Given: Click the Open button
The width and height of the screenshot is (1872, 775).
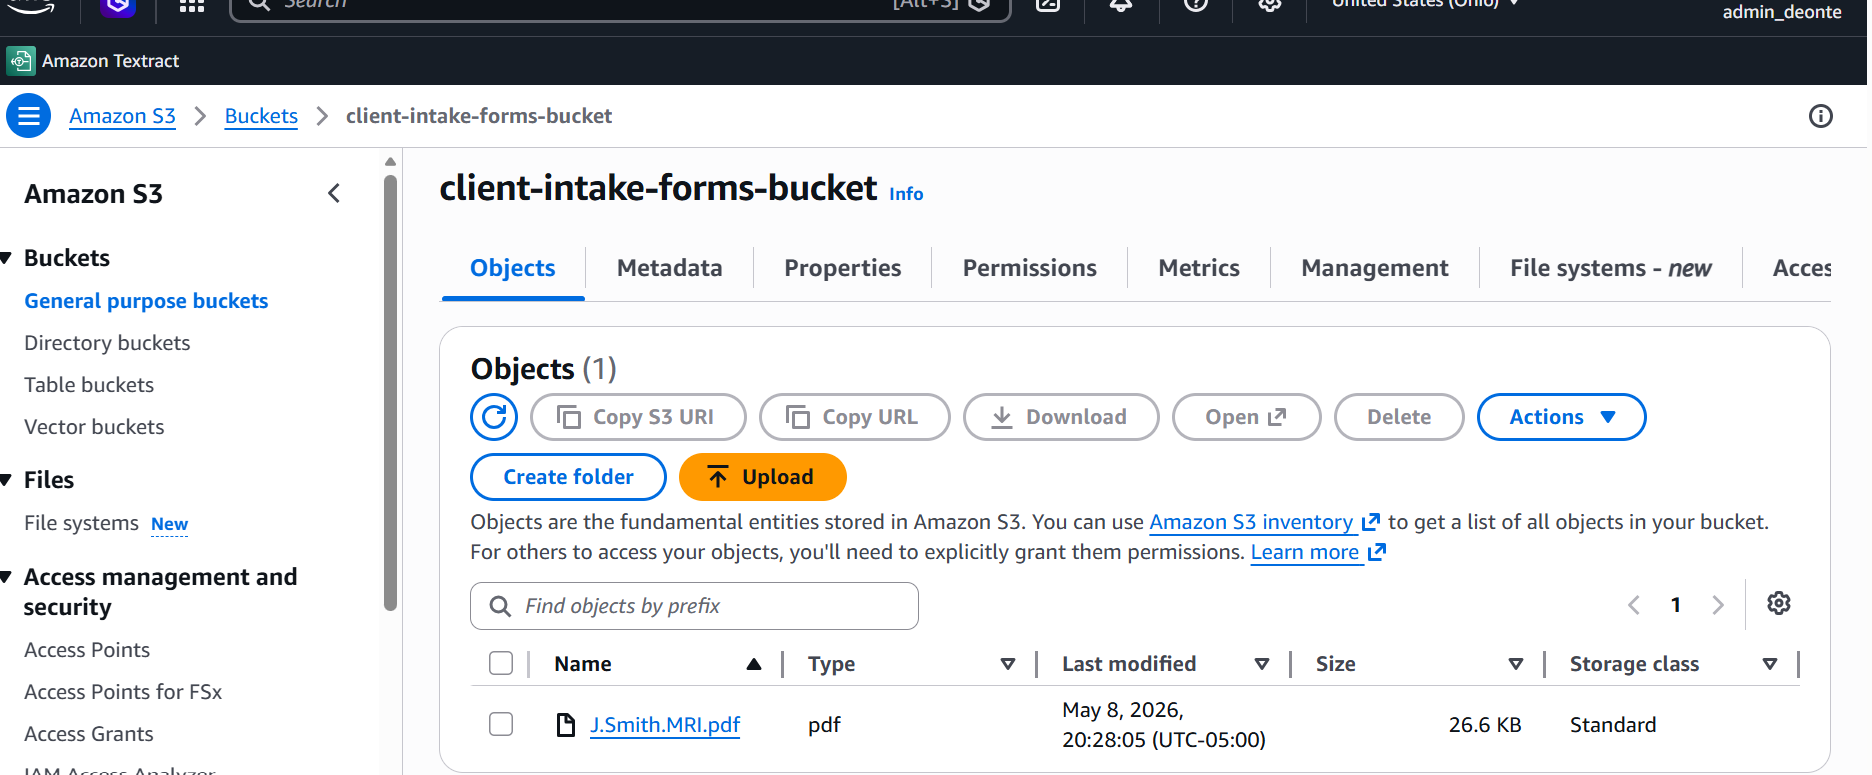Looking at the screenshot, I should [x=1247, y=417].
